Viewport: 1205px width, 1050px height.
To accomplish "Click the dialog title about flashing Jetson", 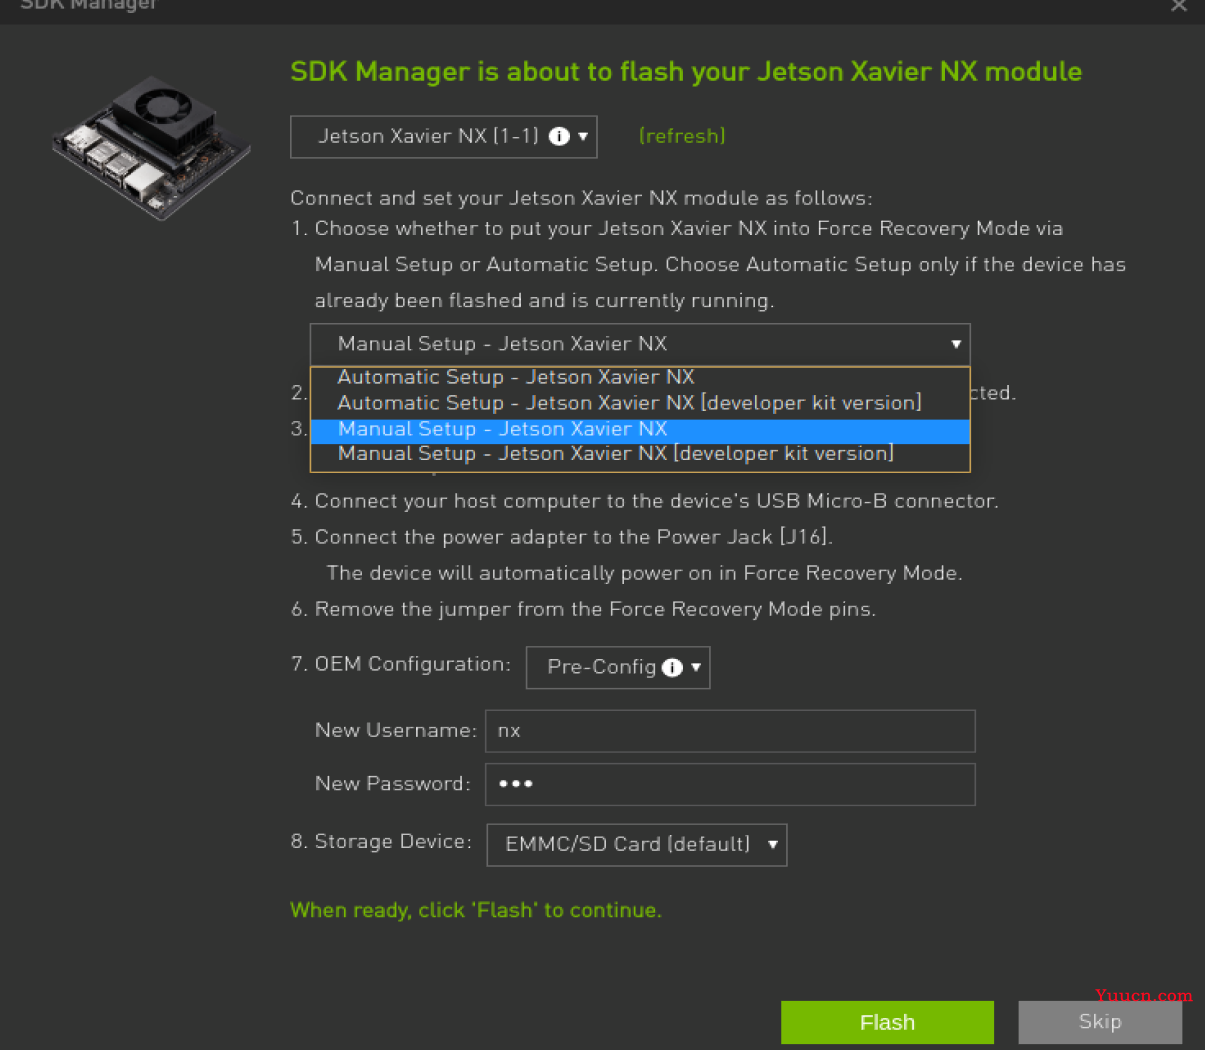I will pos(686,72).
